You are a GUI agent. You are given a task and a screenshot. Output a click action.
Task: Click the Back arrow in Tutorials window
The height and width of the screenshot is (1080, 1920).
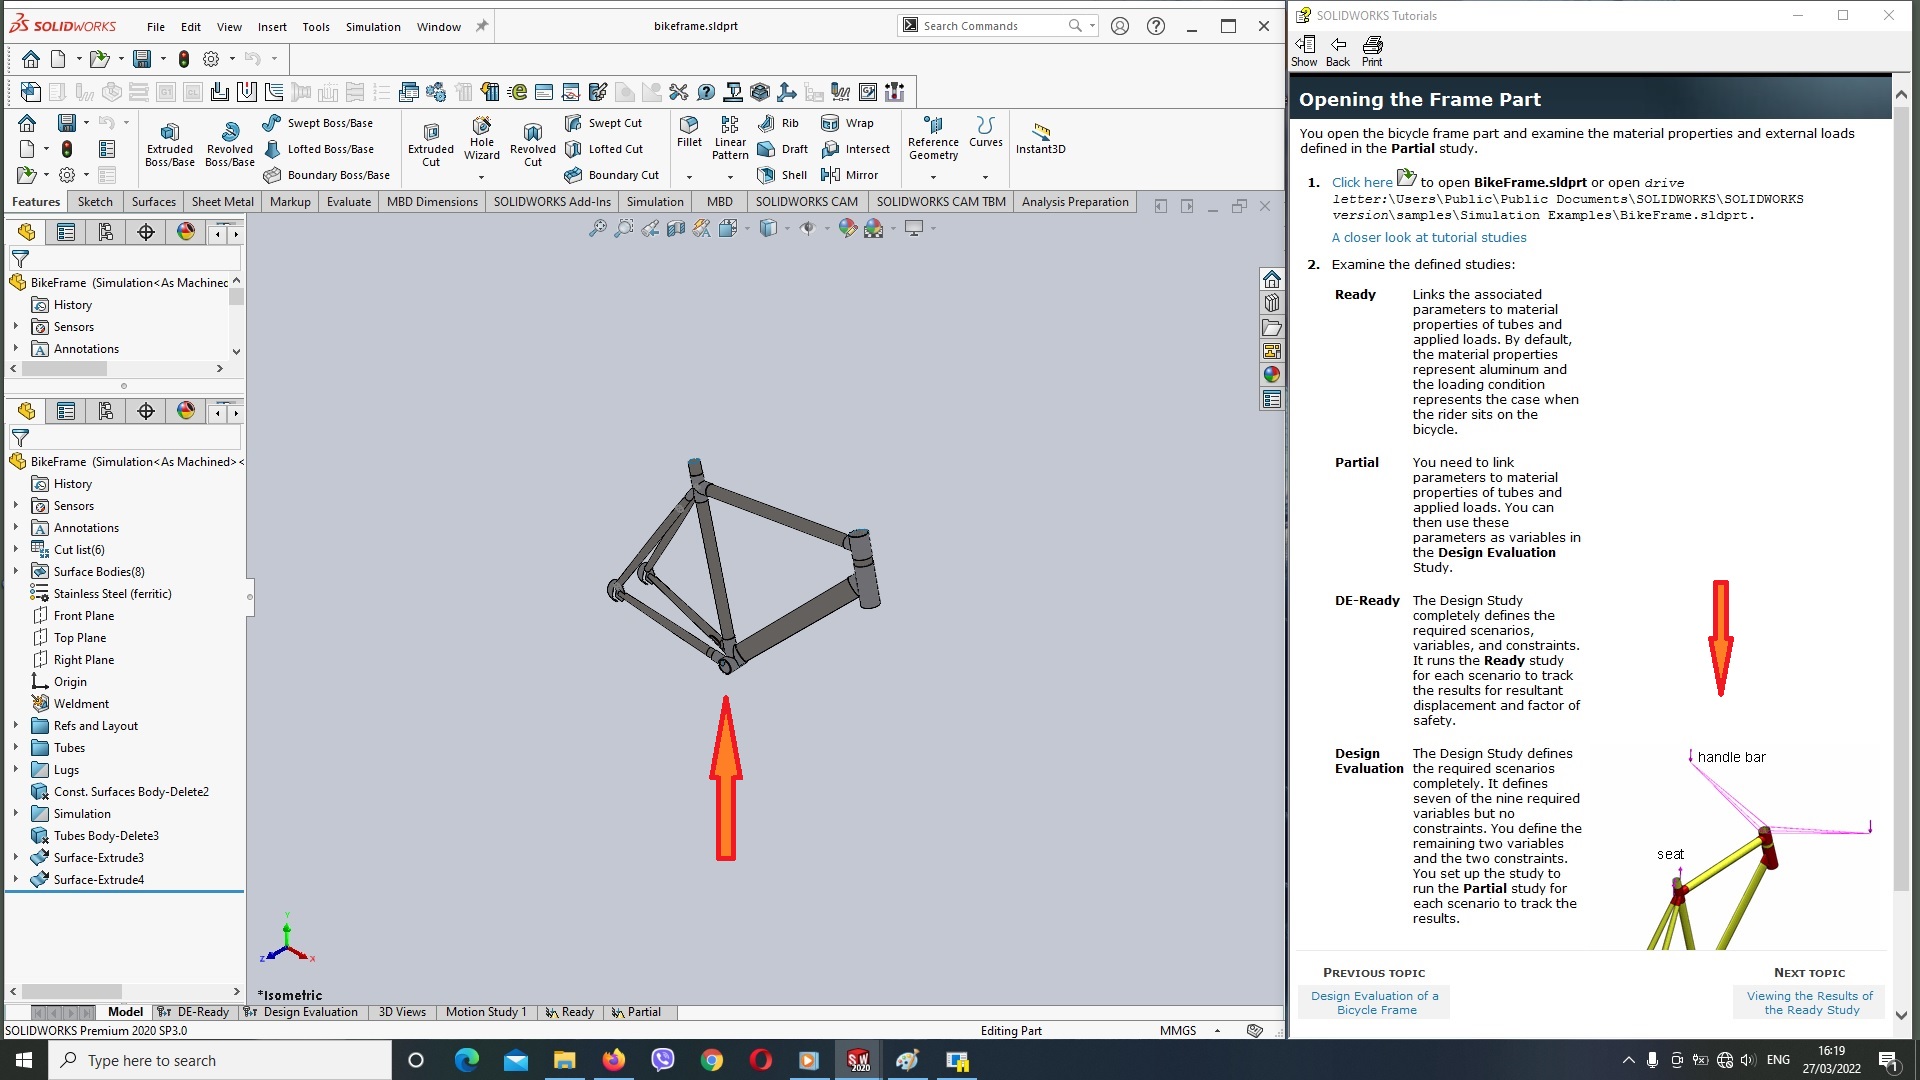[x=1338, y=51]
